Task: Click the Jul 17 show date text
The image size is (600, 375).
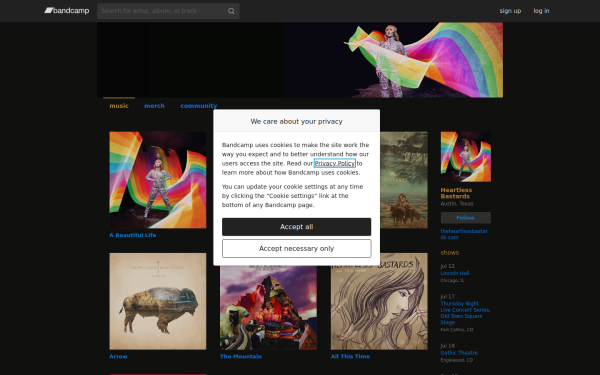Action: pos(447,297)
